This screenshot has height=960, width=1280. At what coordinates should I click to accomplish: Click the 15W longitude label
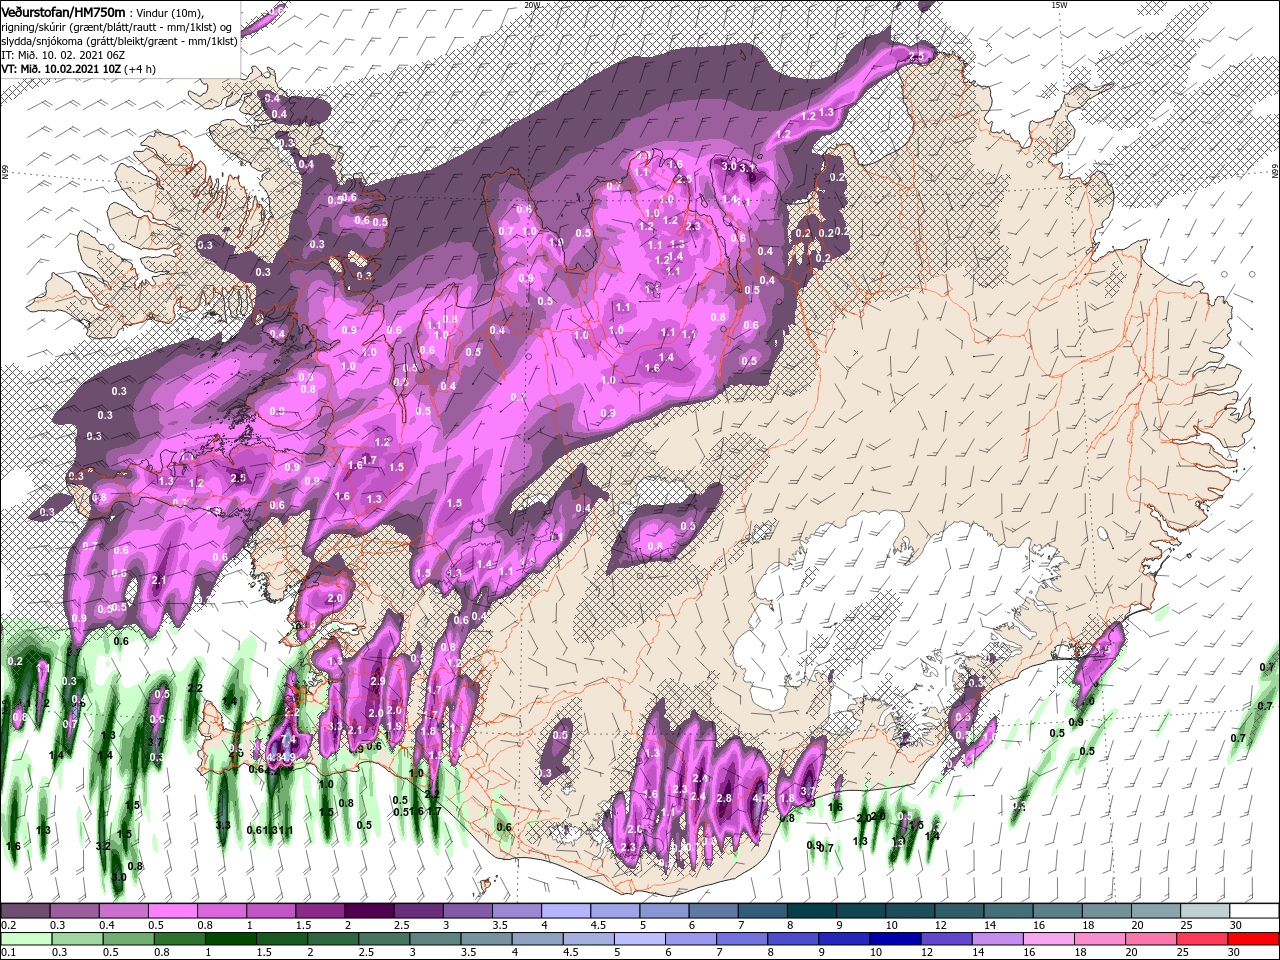pyautogui.click(x=1059, y=5)
